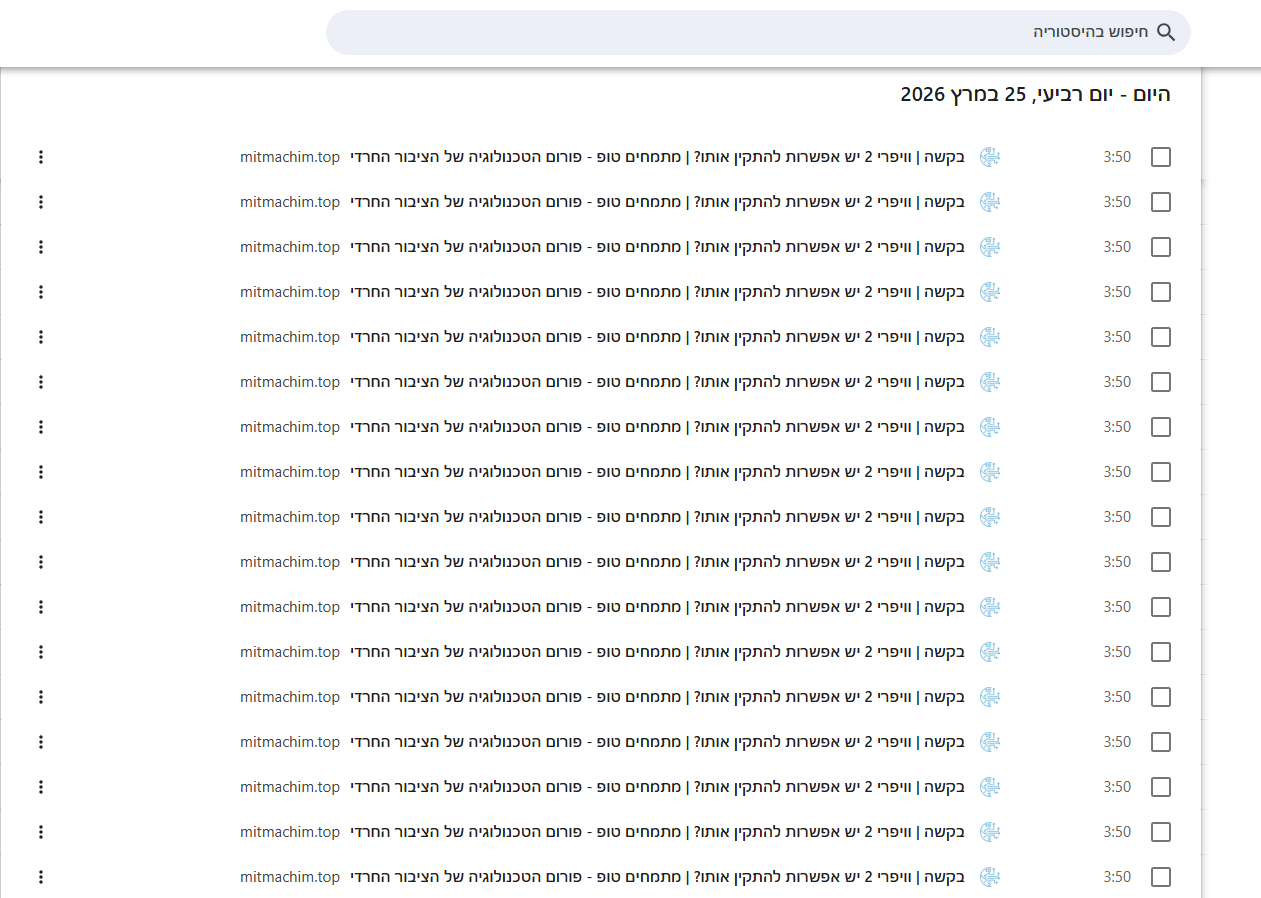Select the second history entry's checkbox

(x=1161, y=202)
